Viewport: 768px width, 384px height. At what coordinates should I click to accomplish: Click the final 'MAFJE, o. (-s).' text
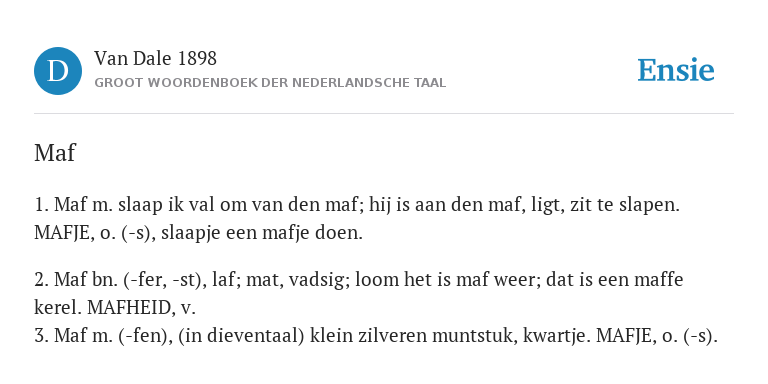tap(657, 336)
